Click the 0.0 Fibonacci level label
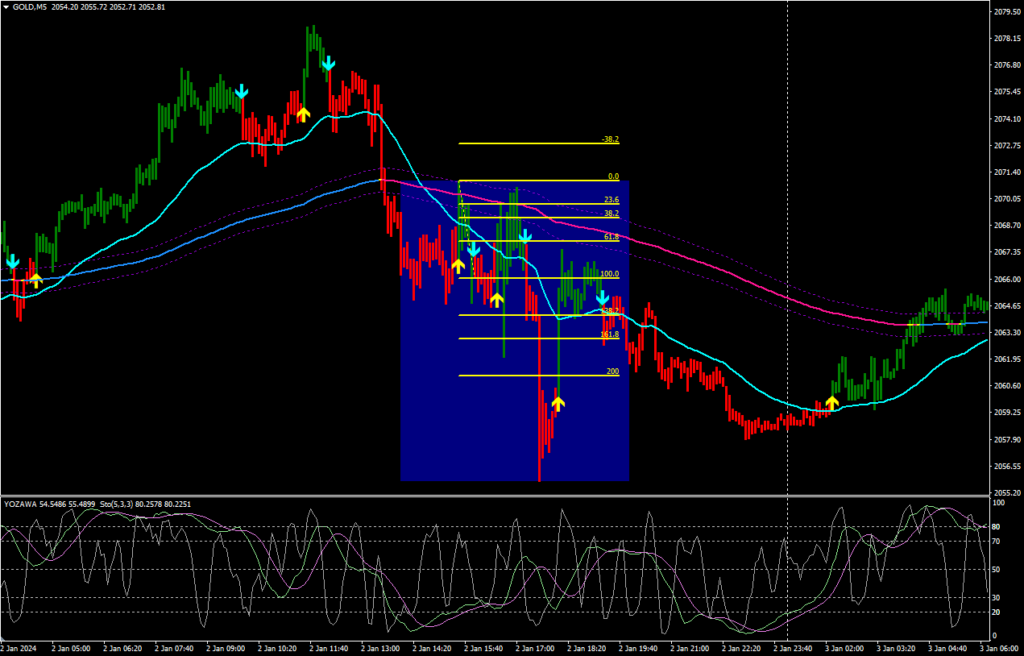Viewport: 1024px width, 656px height. (613, 176)
